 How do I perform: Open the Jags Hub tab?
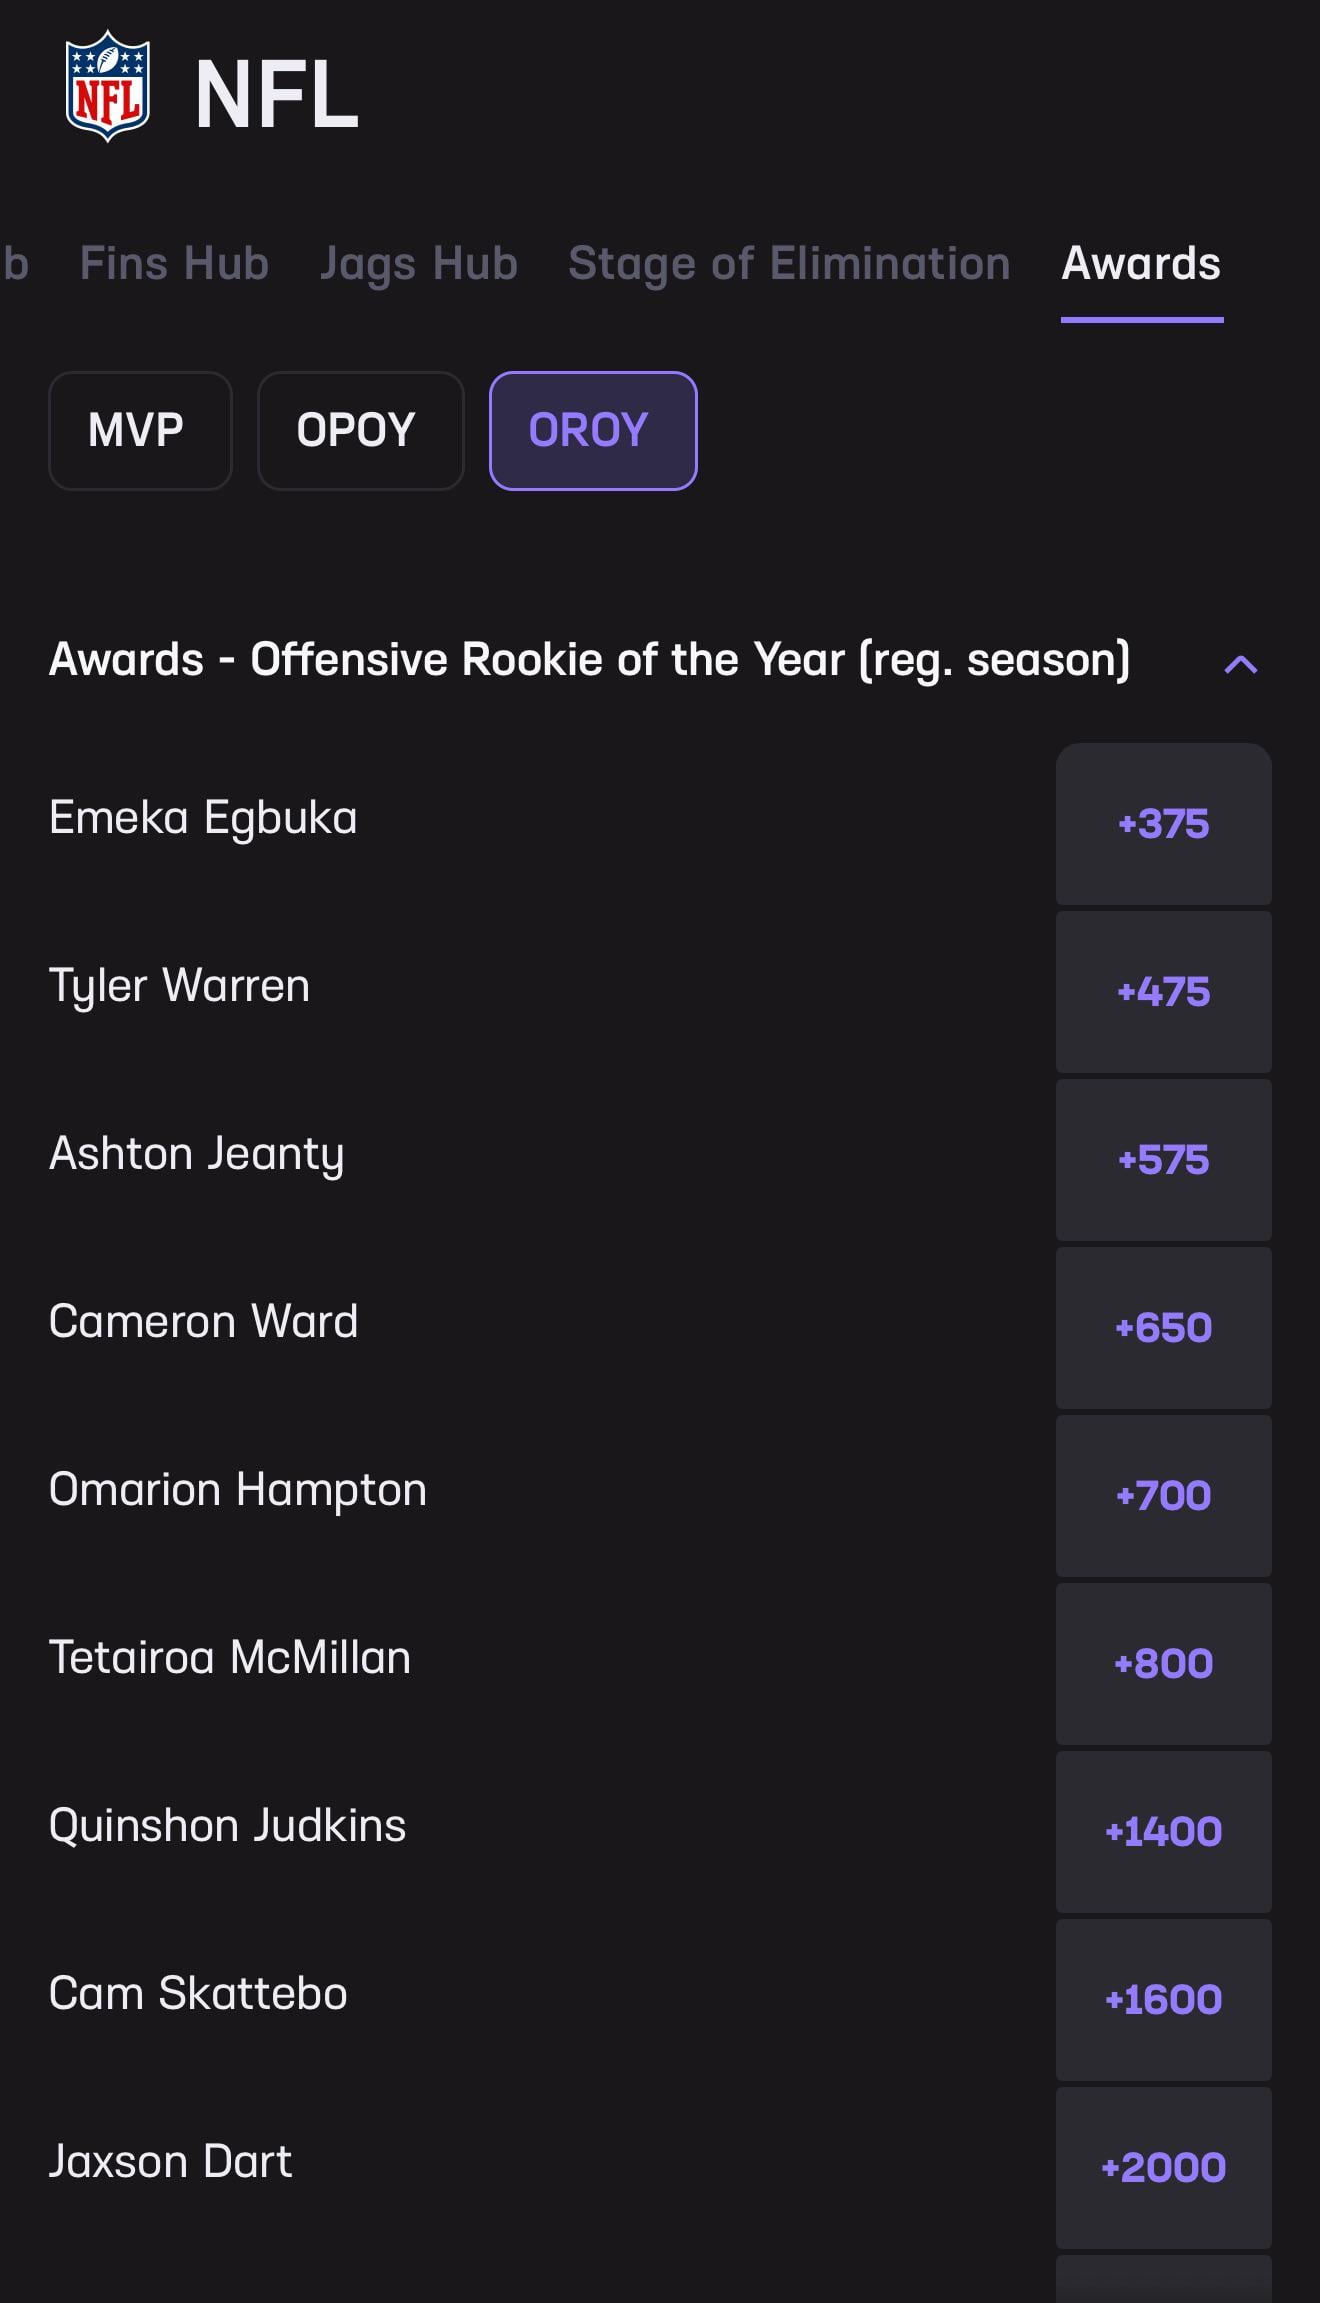coord(418,264)
